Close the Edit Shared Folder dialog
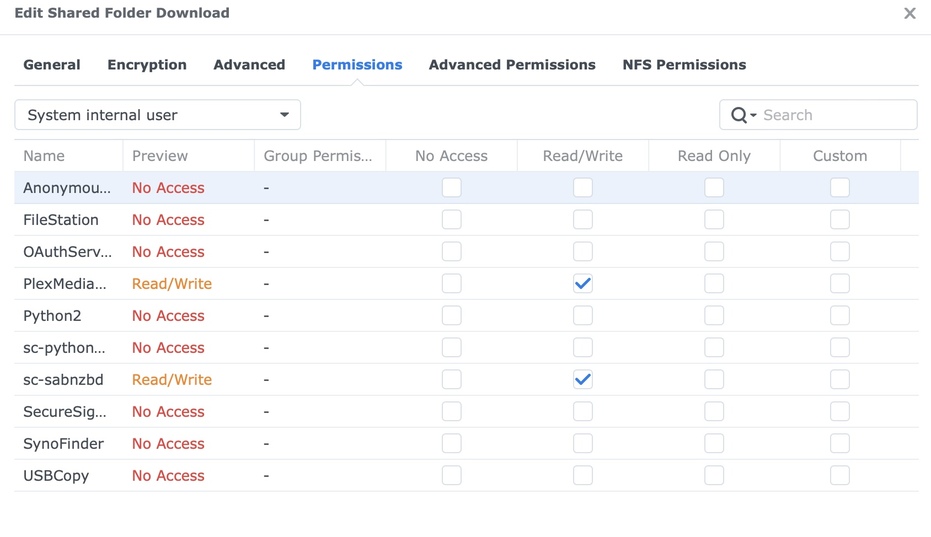 [x=909, y=14]
